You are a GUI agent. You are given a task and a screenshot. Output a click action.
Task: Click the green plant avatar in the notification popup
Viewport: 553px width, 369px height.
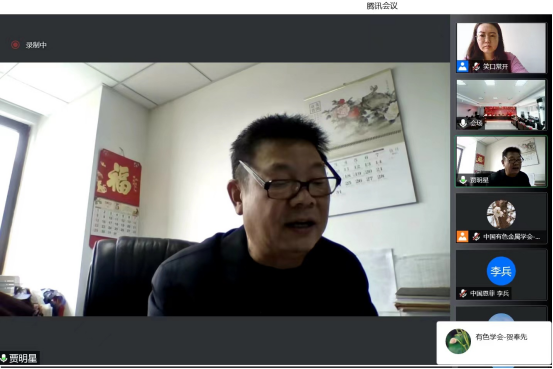458,341
